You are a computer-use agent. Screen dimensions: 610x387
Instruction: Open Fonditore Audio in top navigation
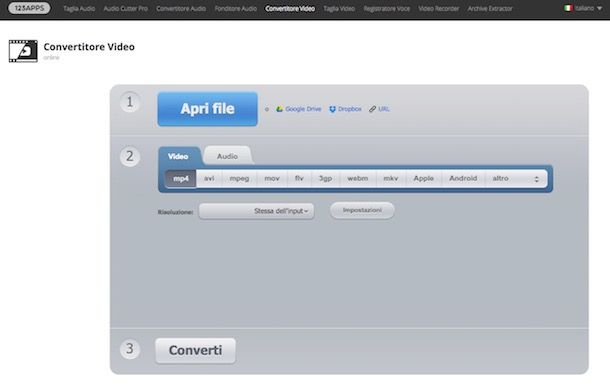[235, 9]
